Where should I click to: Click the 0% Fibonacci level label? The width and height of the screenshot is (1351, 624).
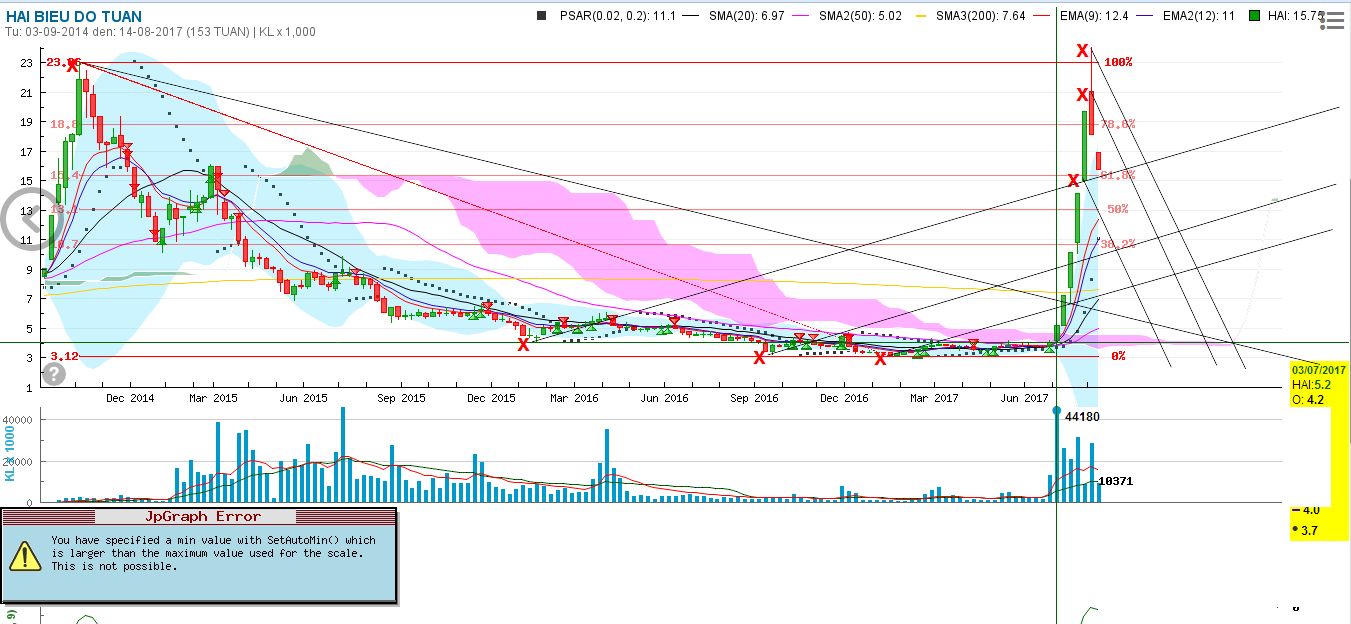[x=1118, y=356]
